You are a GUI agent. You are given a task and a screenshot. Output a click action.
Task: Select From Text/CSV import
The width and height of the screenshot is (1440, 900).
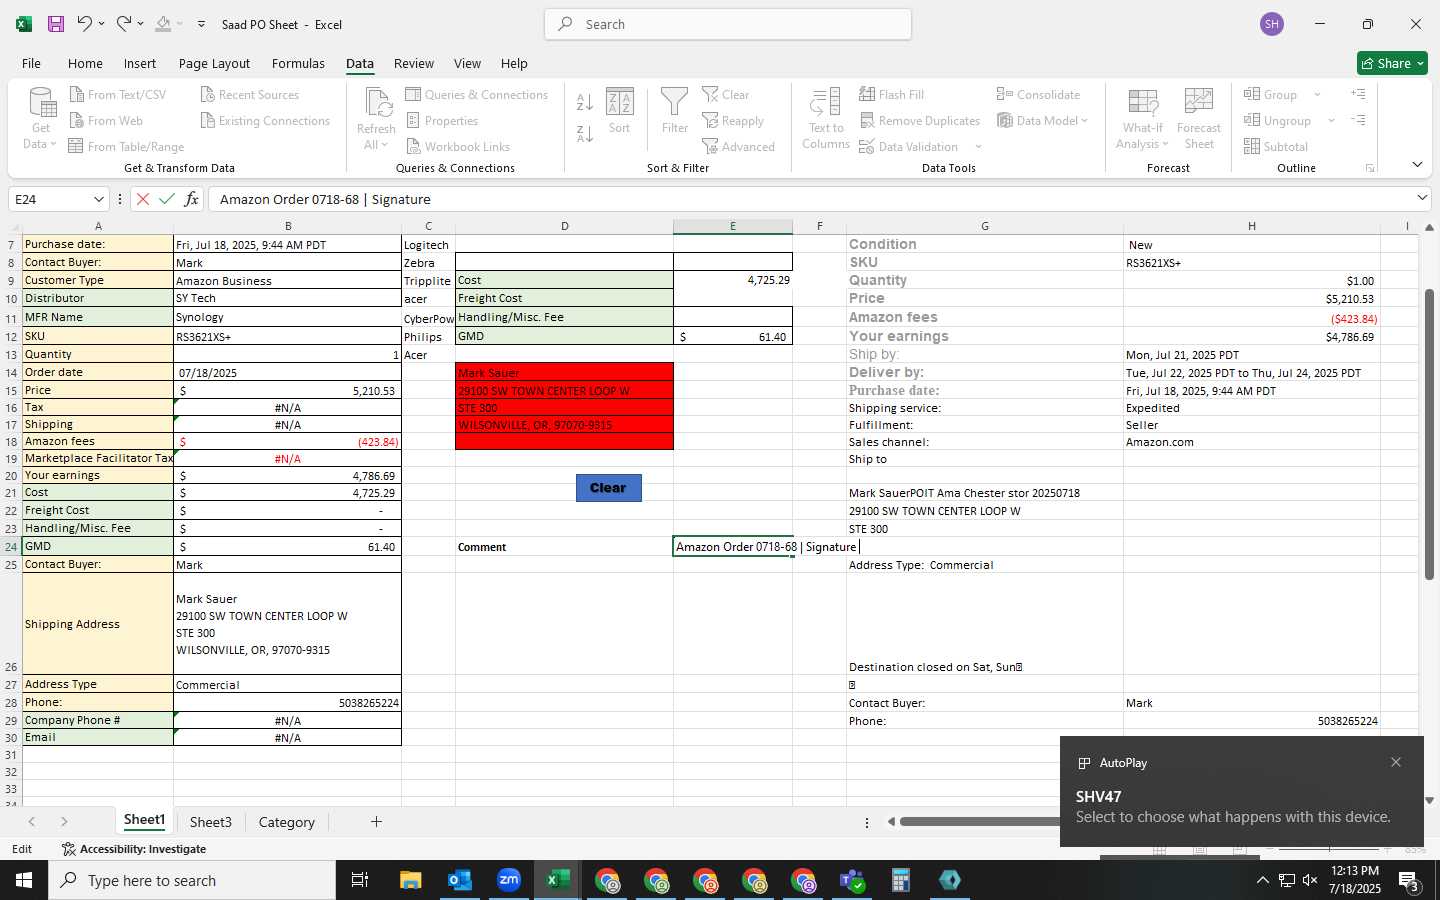(x=117, y=94)
